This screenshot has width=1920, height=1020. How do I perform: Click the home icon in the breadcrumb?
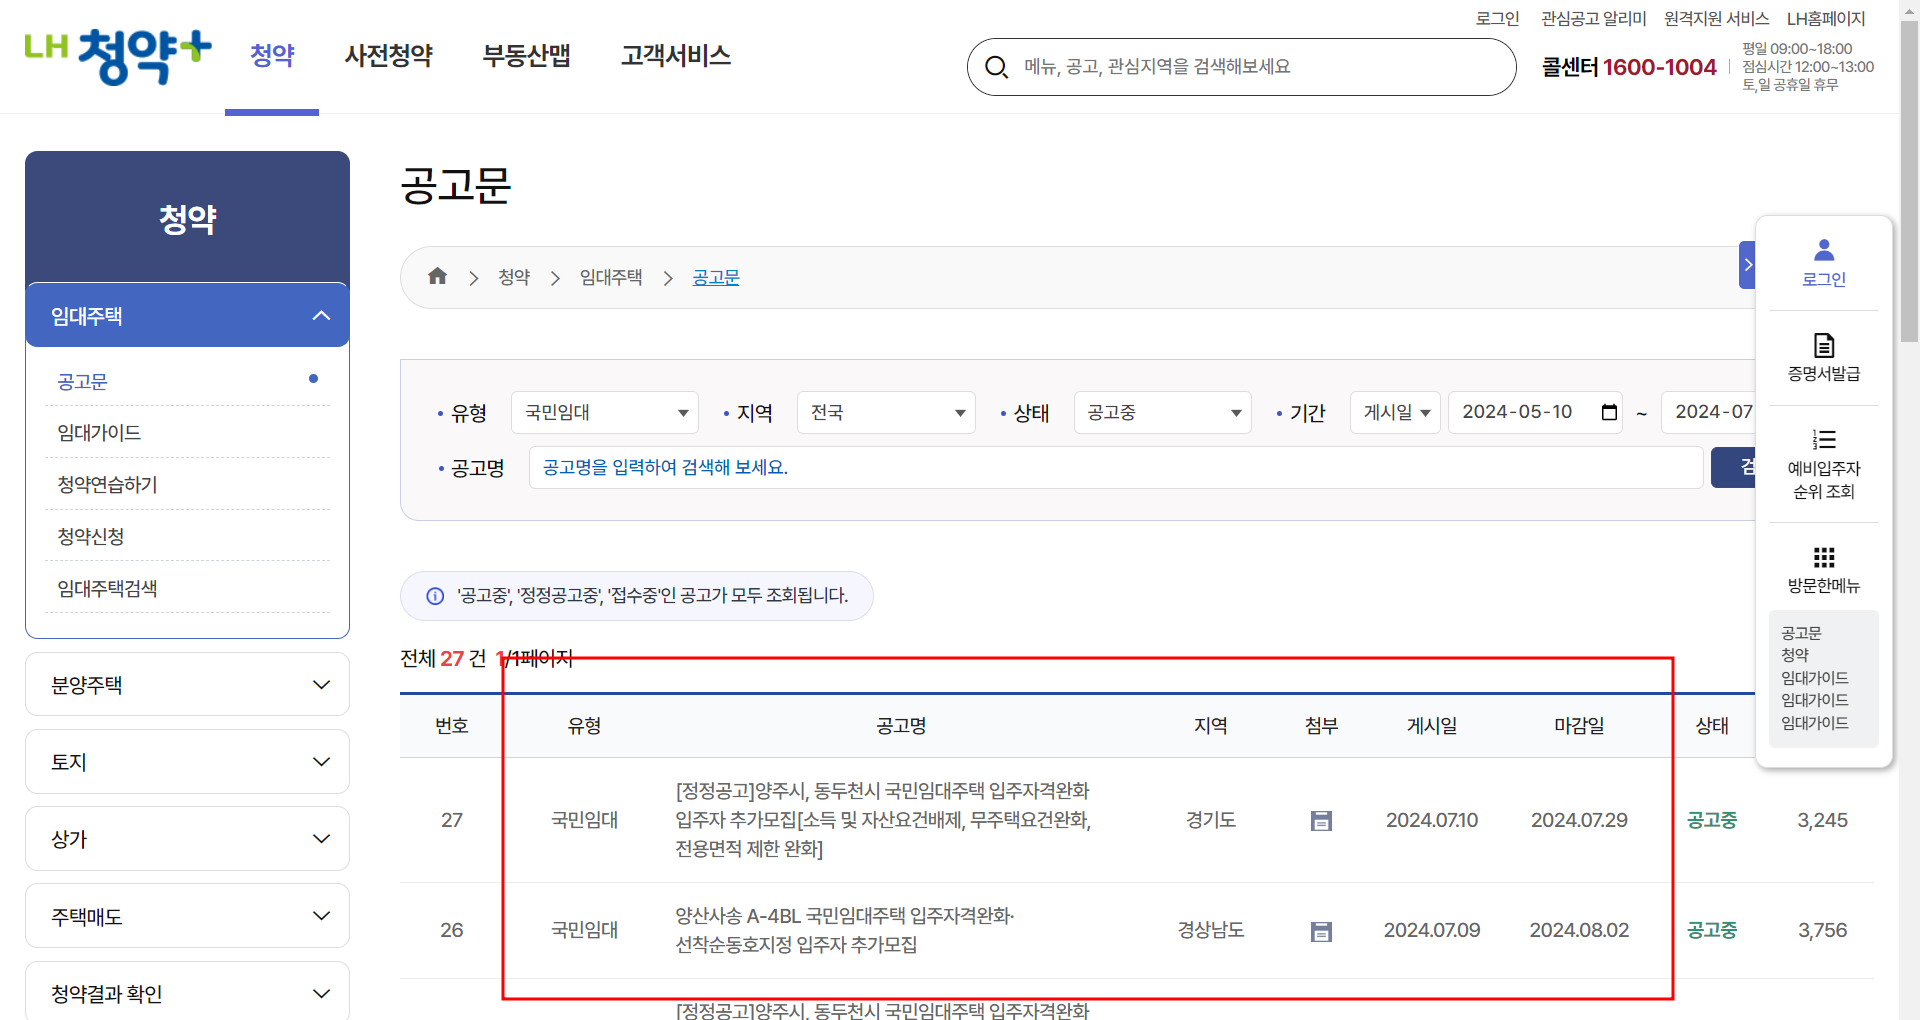coord(437,276)
